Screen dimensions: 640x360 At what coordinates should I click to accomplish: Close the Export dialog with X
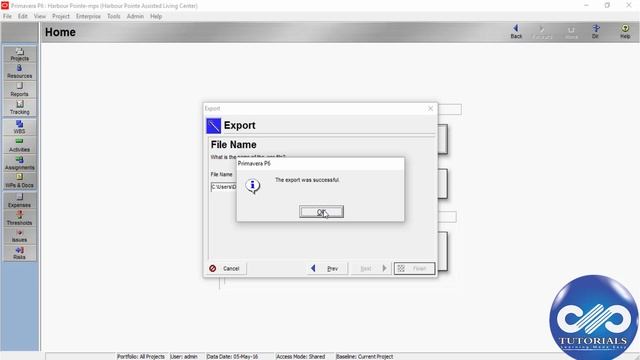click(x=430, y=109)
